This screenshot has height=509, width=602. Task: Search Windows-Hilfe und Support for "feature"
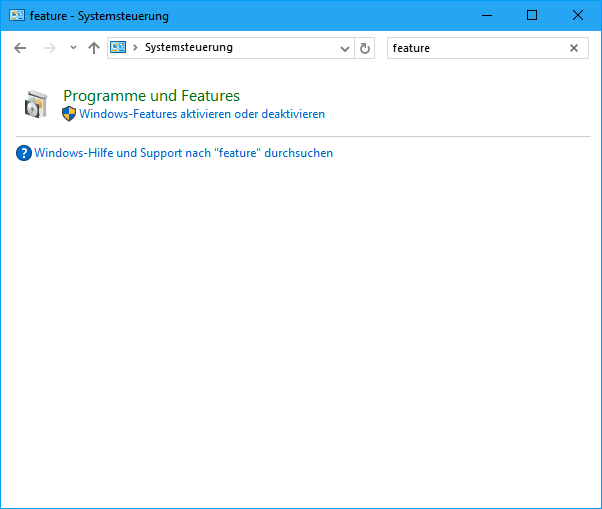click(x=183, y=153)
